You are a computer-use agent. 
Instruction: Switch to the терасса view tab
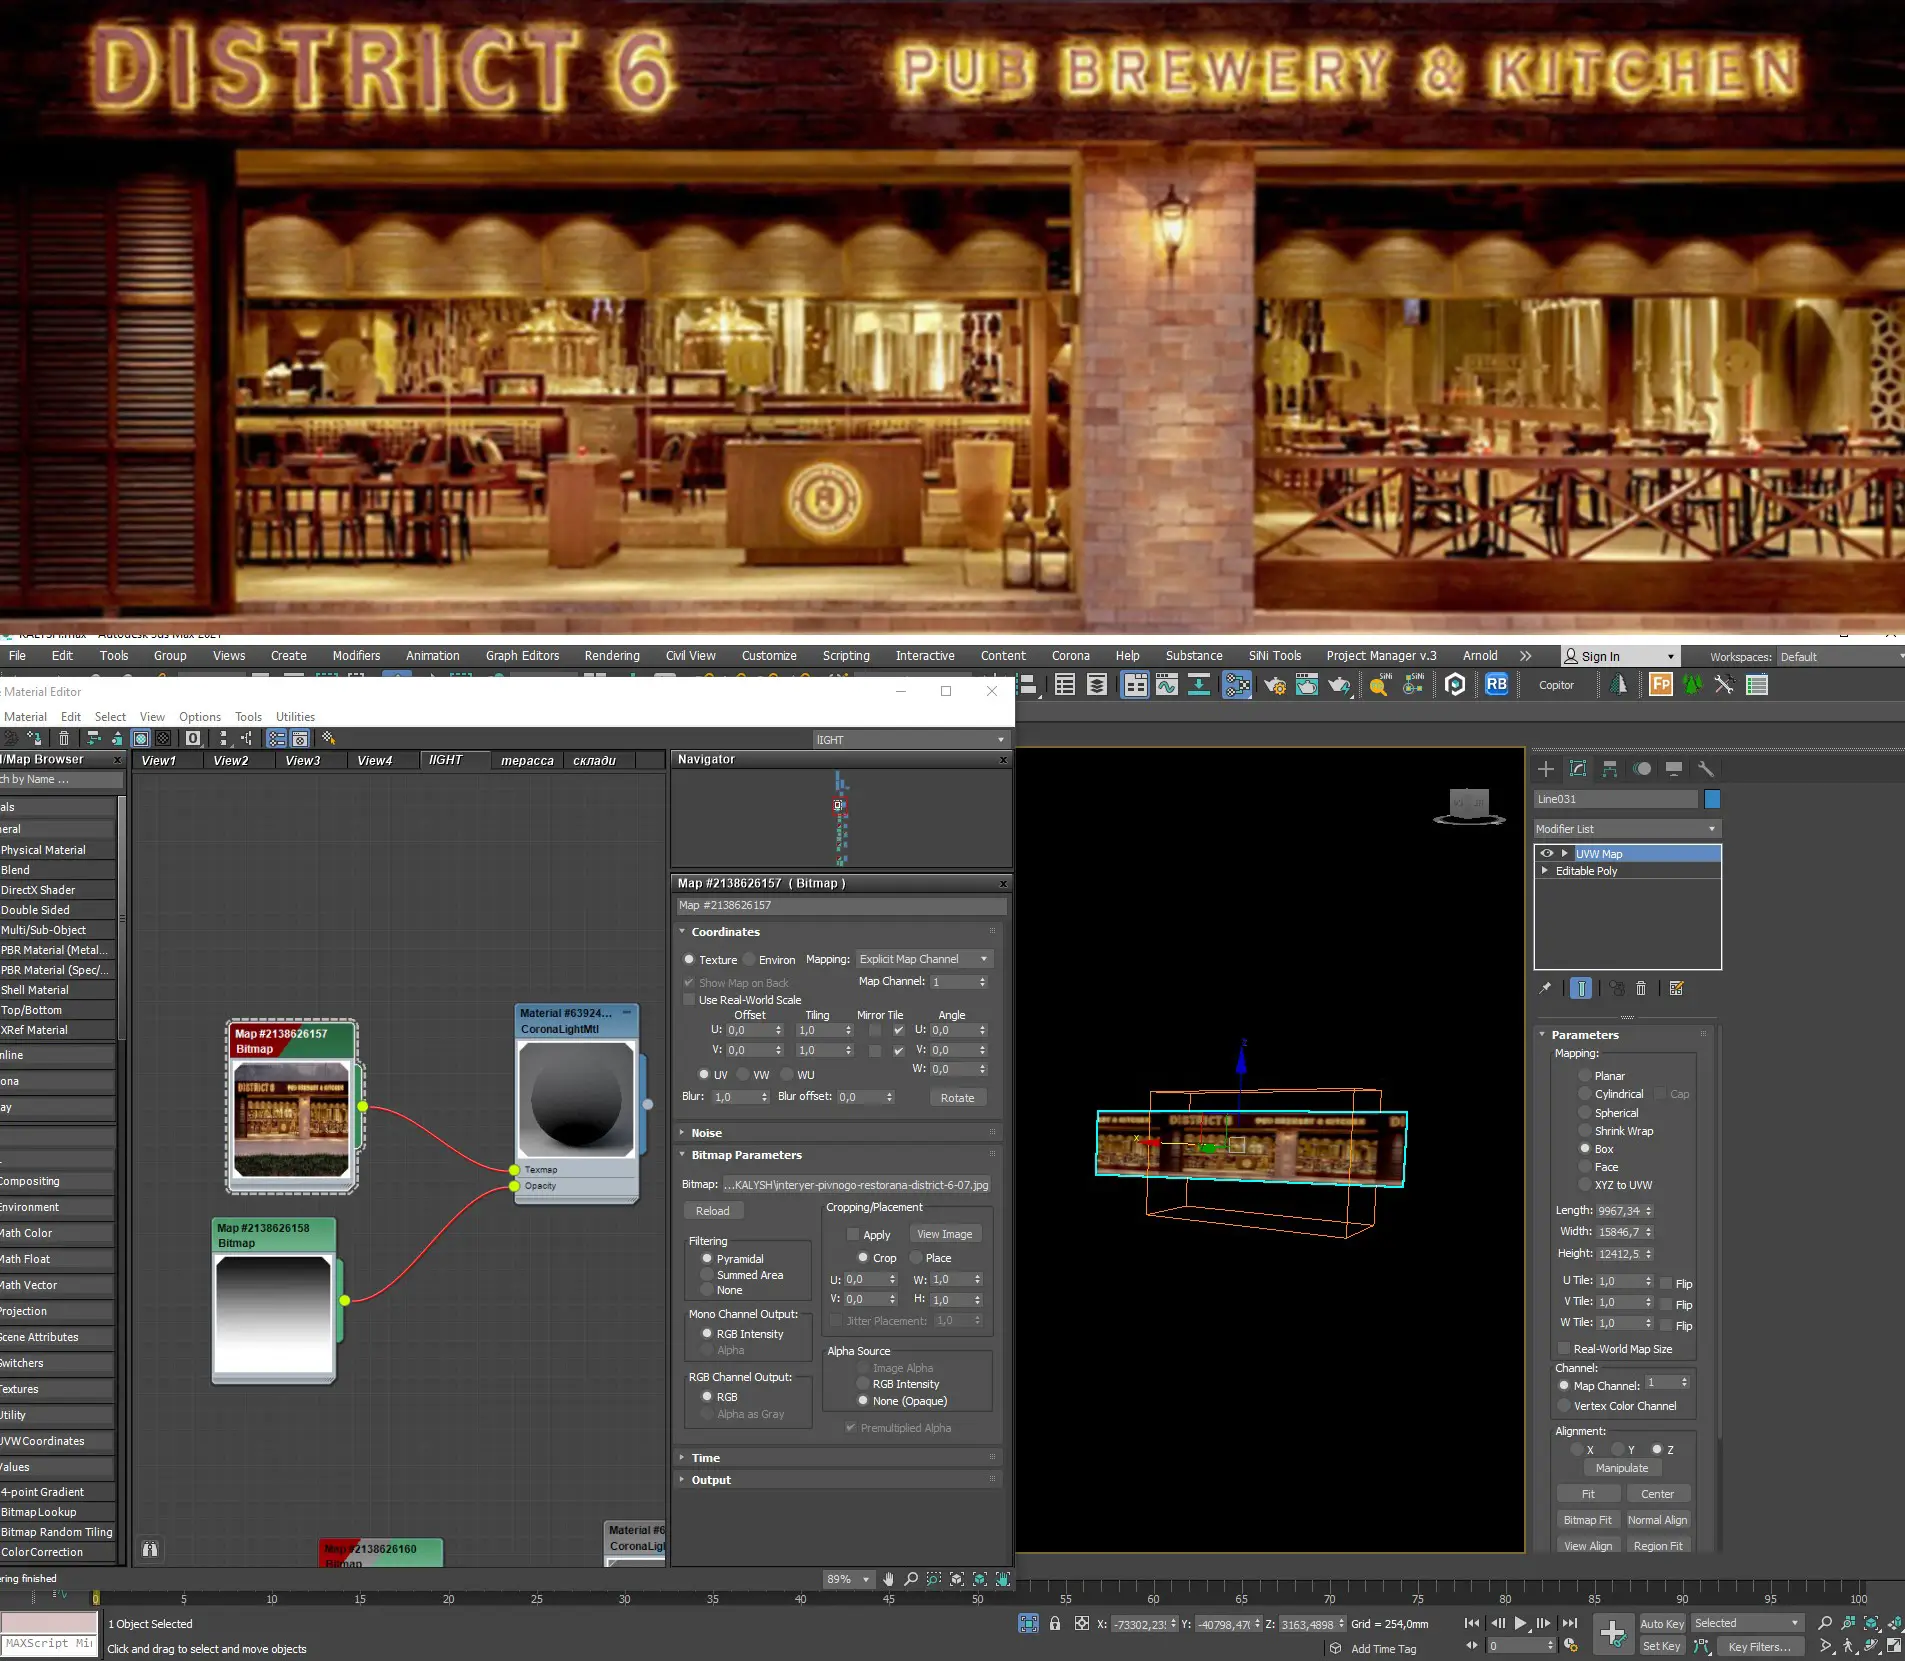point(527,760)
